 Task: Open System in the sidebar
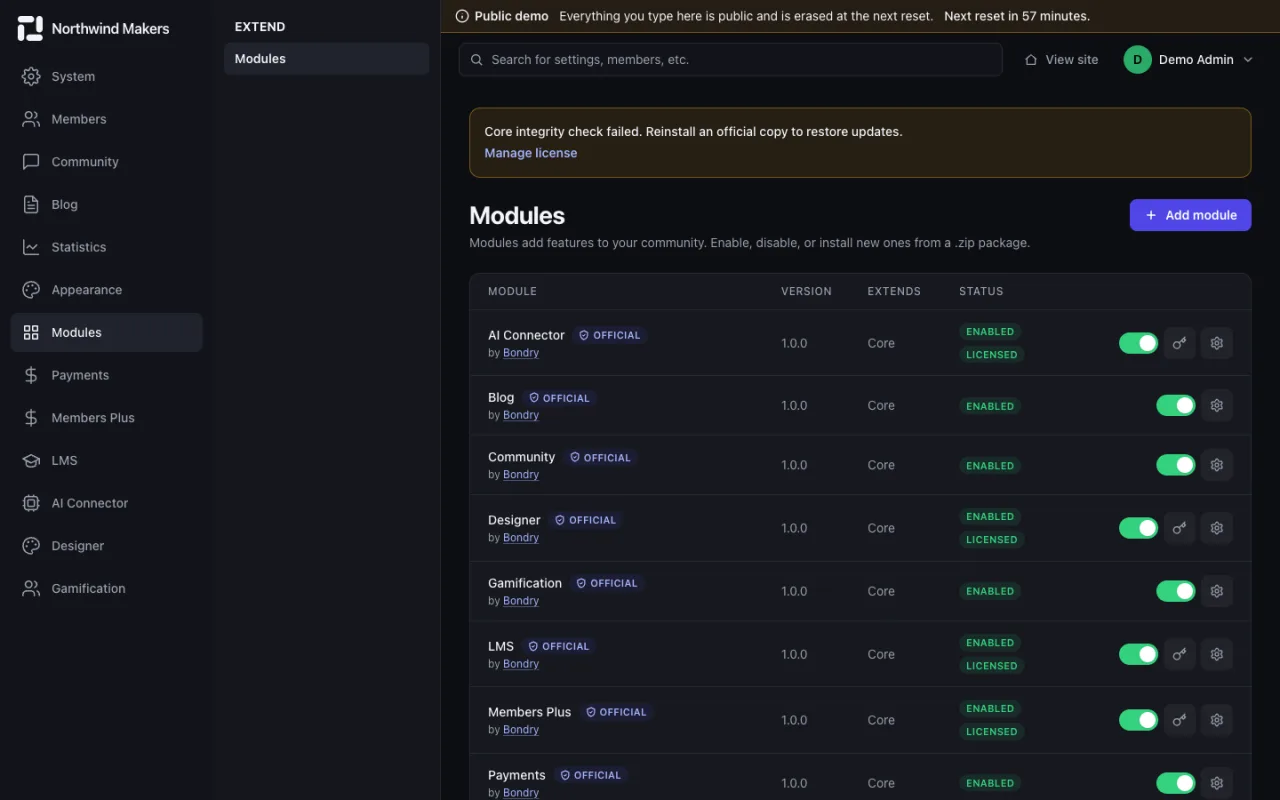click(x=106, y=76)
